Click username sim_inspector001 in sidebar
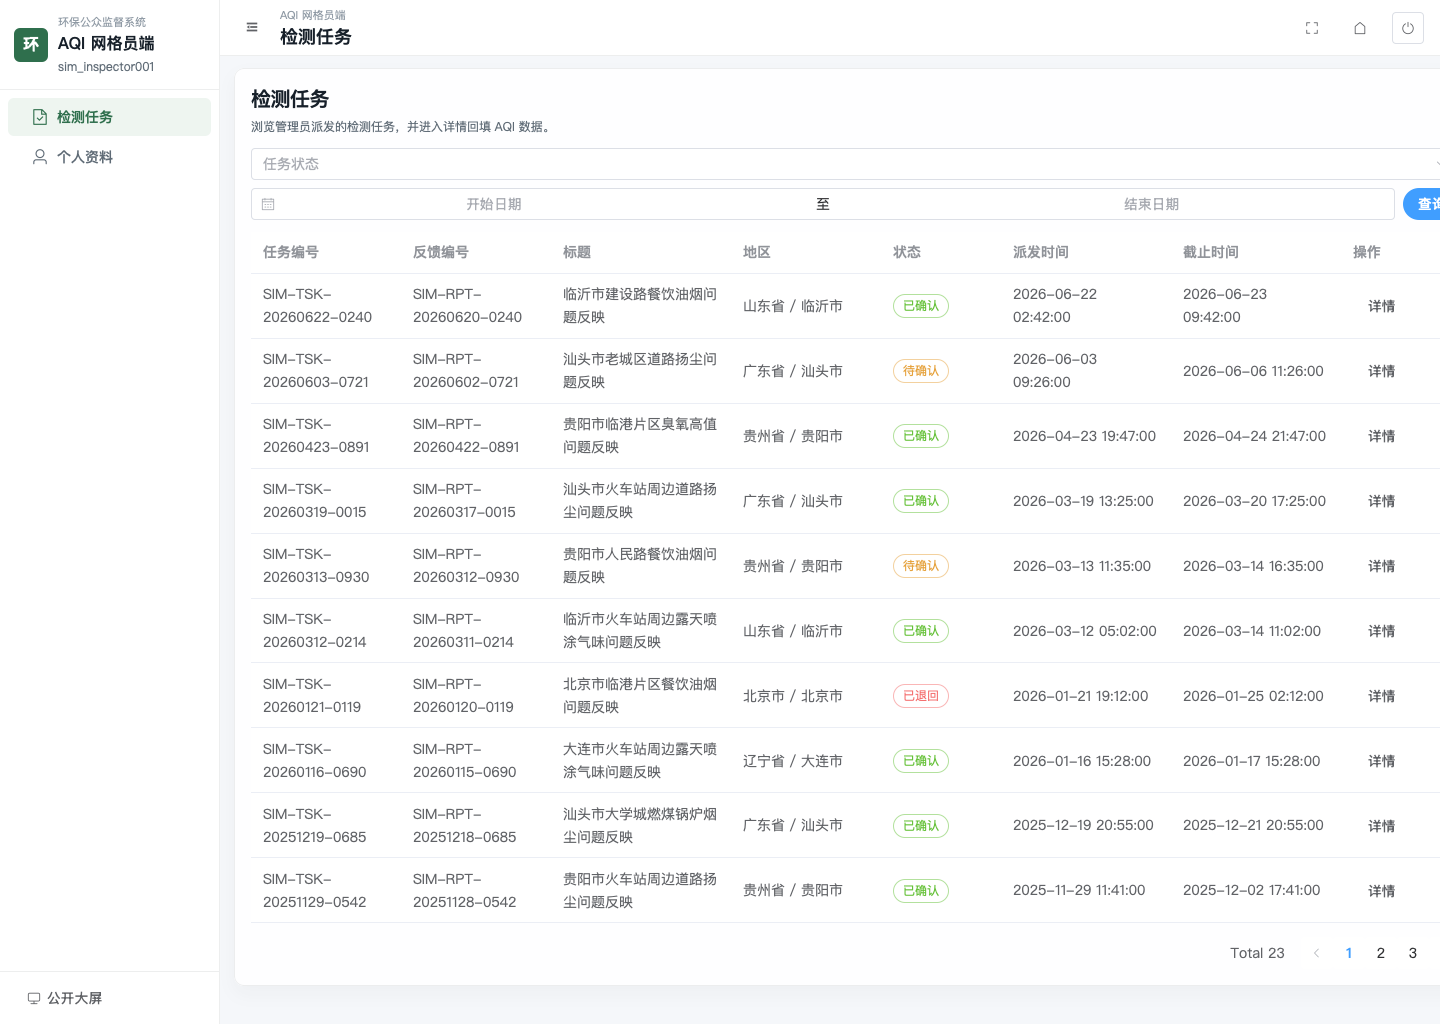 point(106,67)
